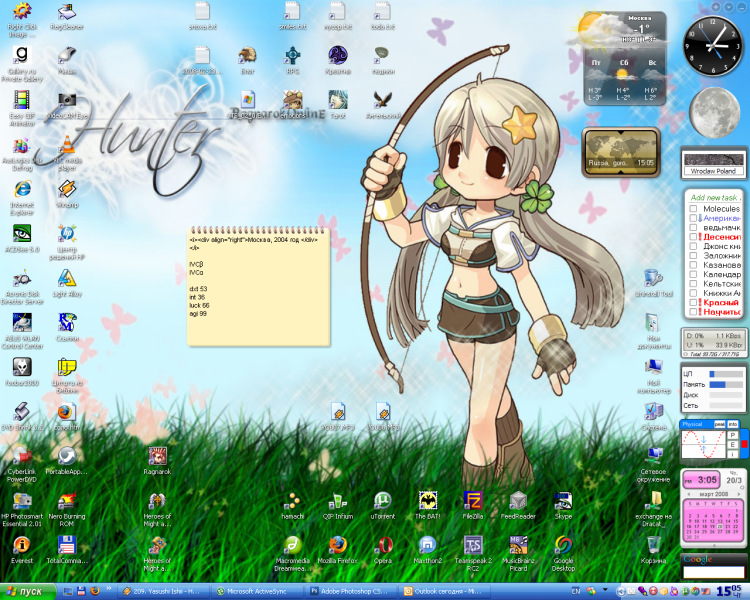Click the P button in biorhythm gadget
Image resolution: width=750 pixels, height=600 pixels.
(732, 435)
